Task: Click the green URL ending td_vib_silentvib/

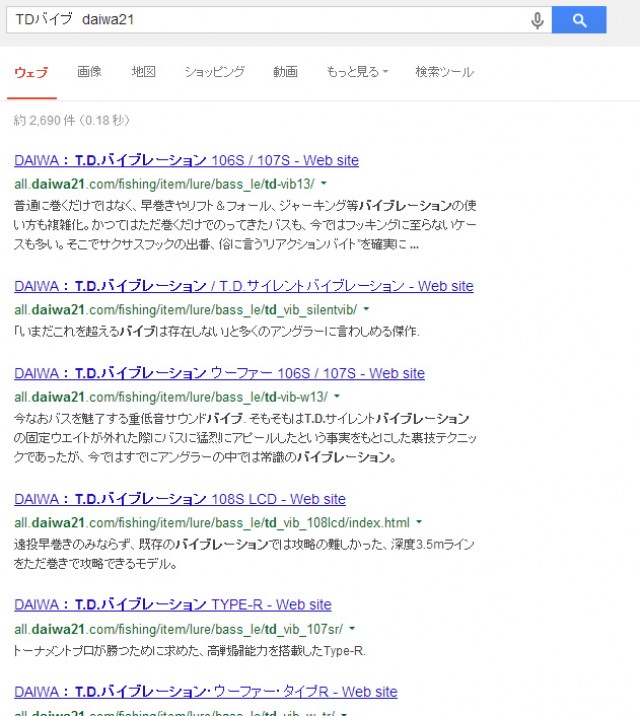Action: 185,310
